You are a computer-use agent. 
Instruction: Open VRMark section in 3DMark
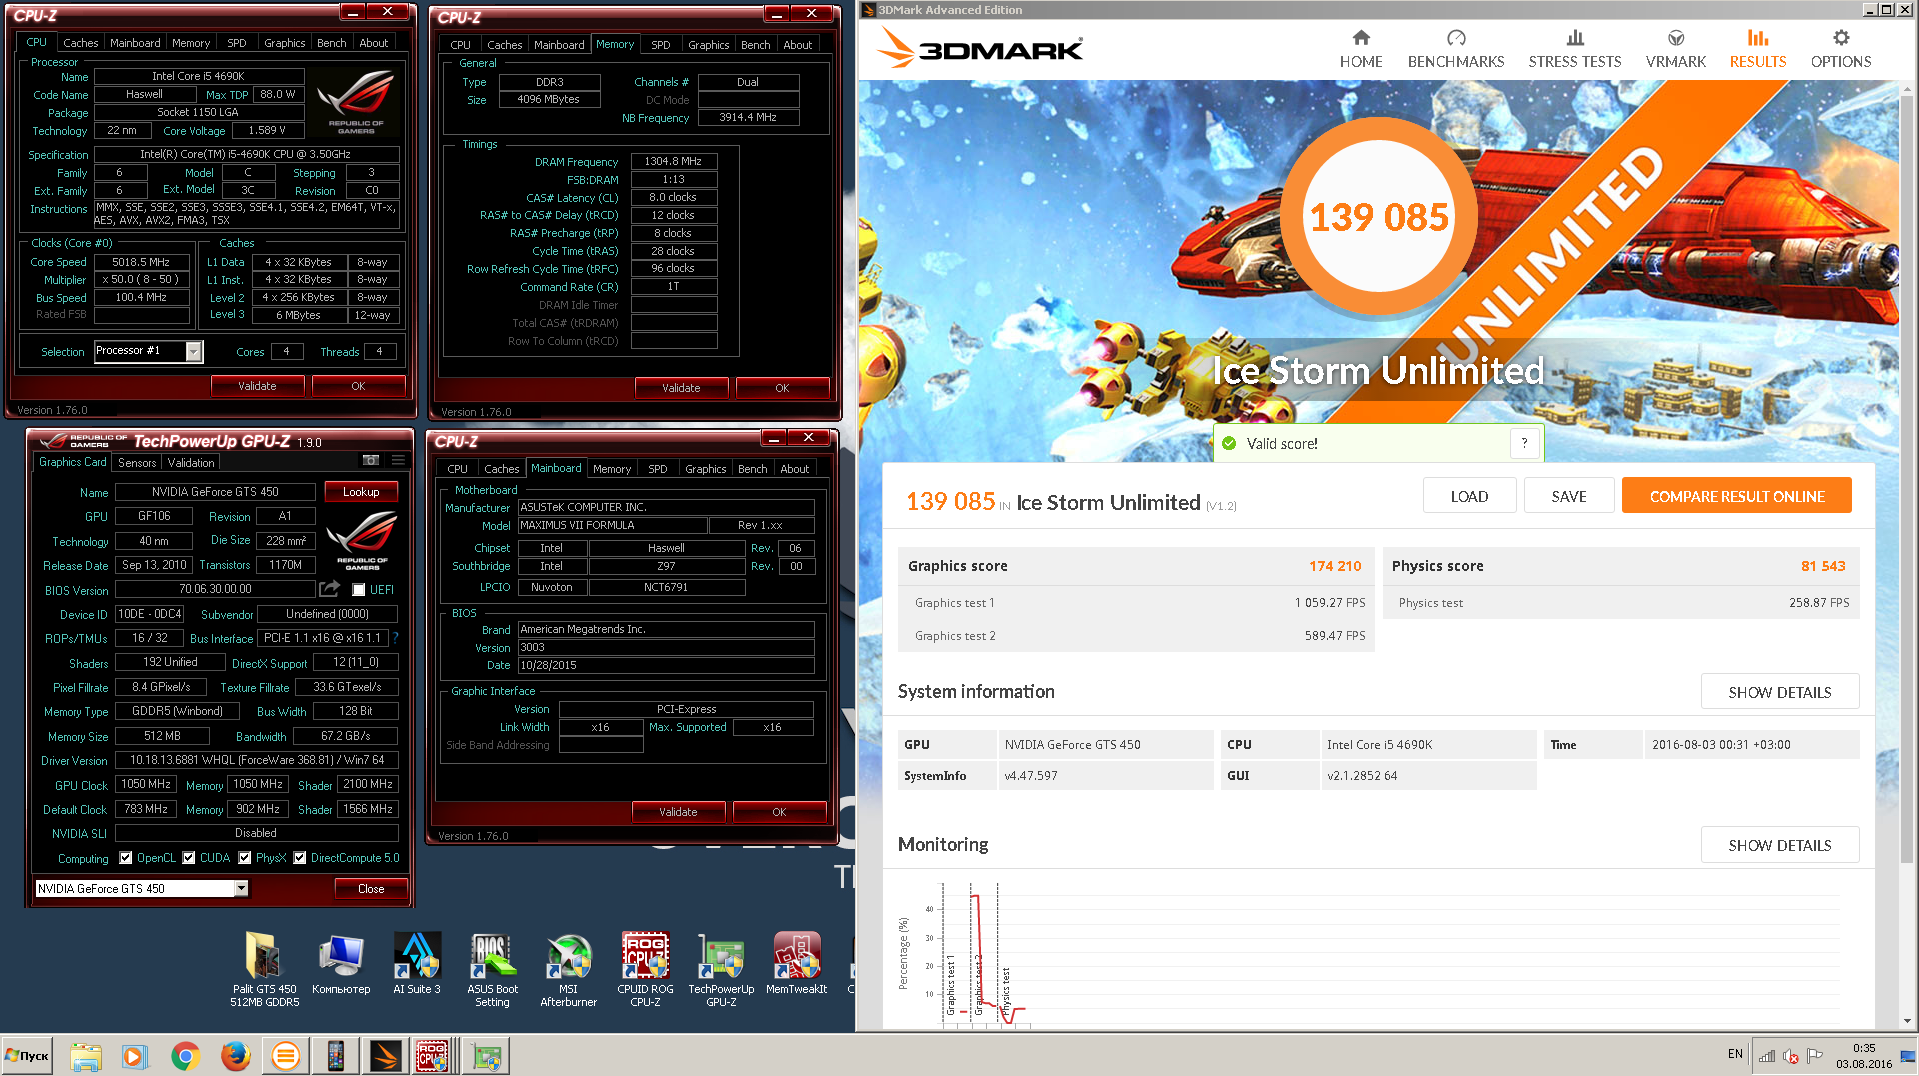pos(1675,49)
